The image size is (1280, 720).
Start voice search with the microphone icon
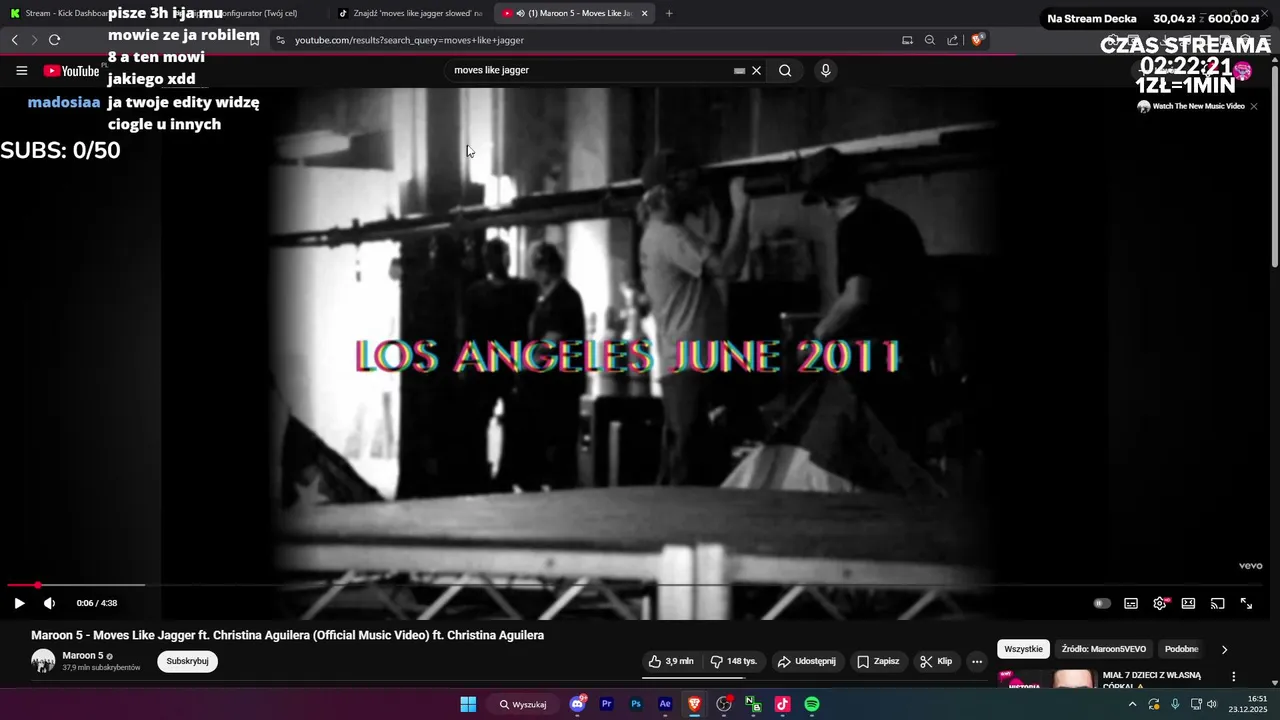click(825, 70)
